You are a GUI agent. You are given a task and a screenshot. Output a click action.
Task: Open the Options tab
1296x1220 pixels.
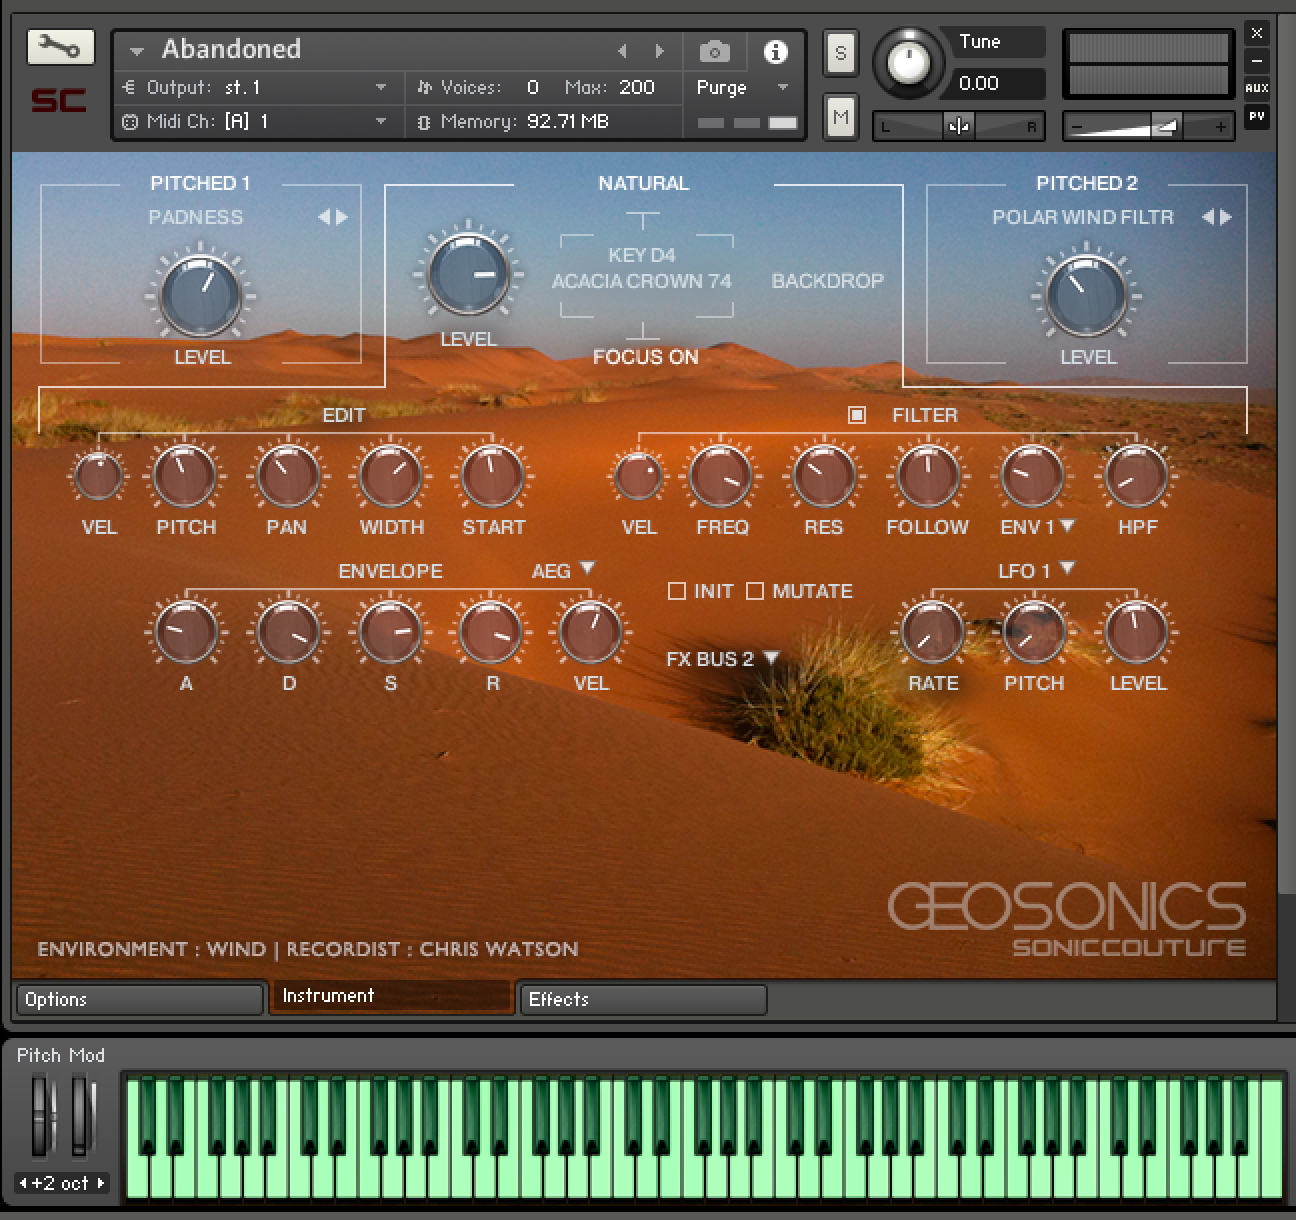(138, 998)
